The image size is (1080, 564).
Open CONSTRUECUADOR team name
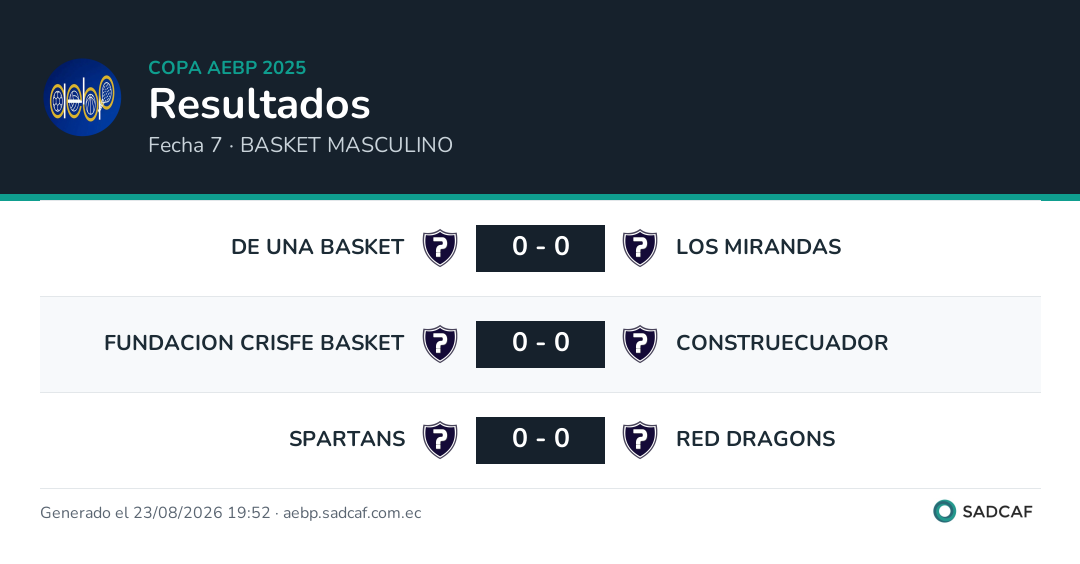tap(782, 342)
